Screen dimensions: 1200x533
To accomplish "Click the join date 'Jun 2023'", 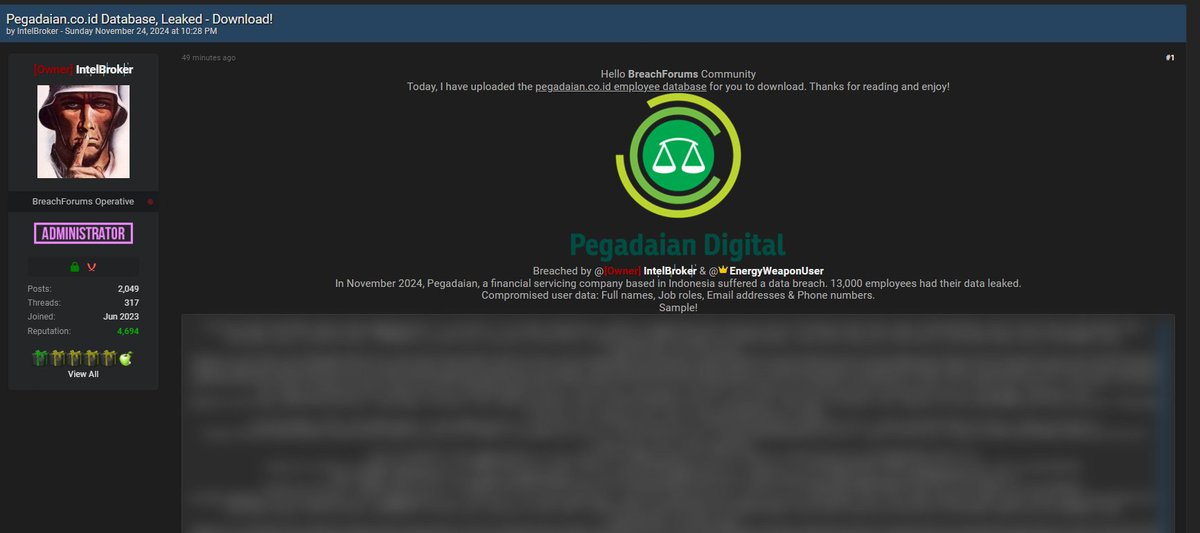I will [121, 316].
